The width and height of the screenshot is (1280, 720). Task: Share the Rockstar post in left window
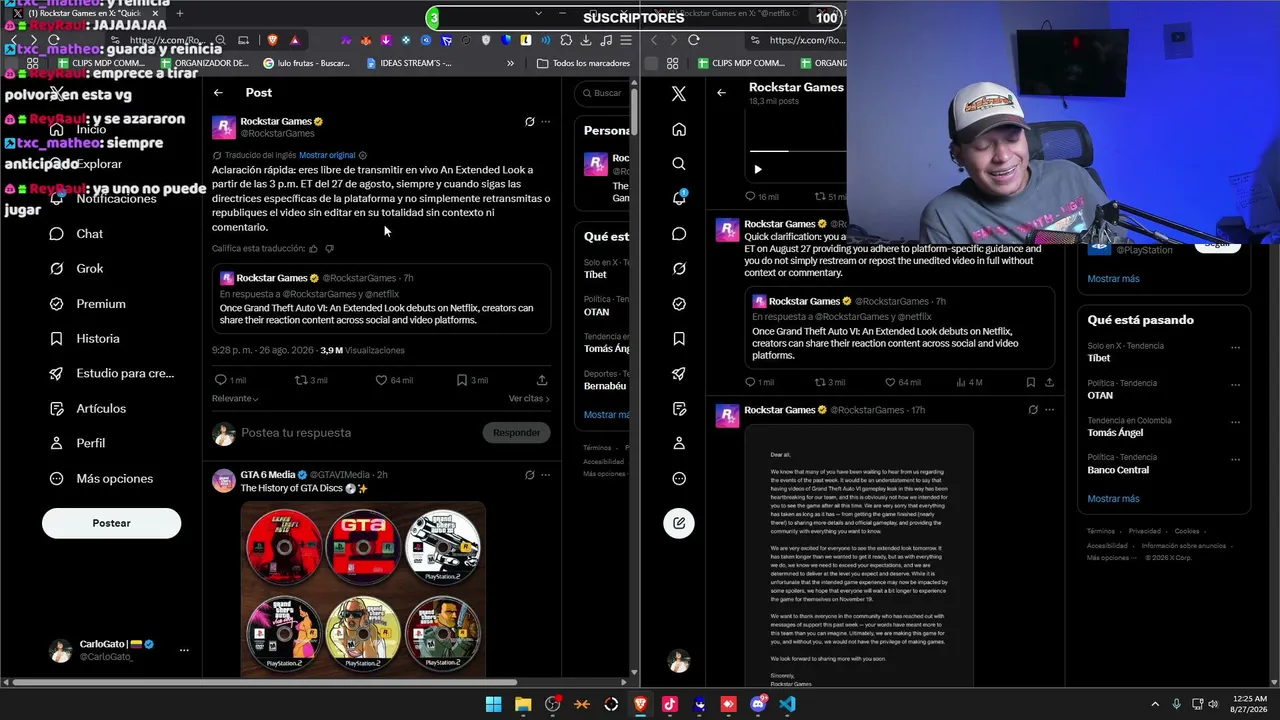tap(542, 380)
